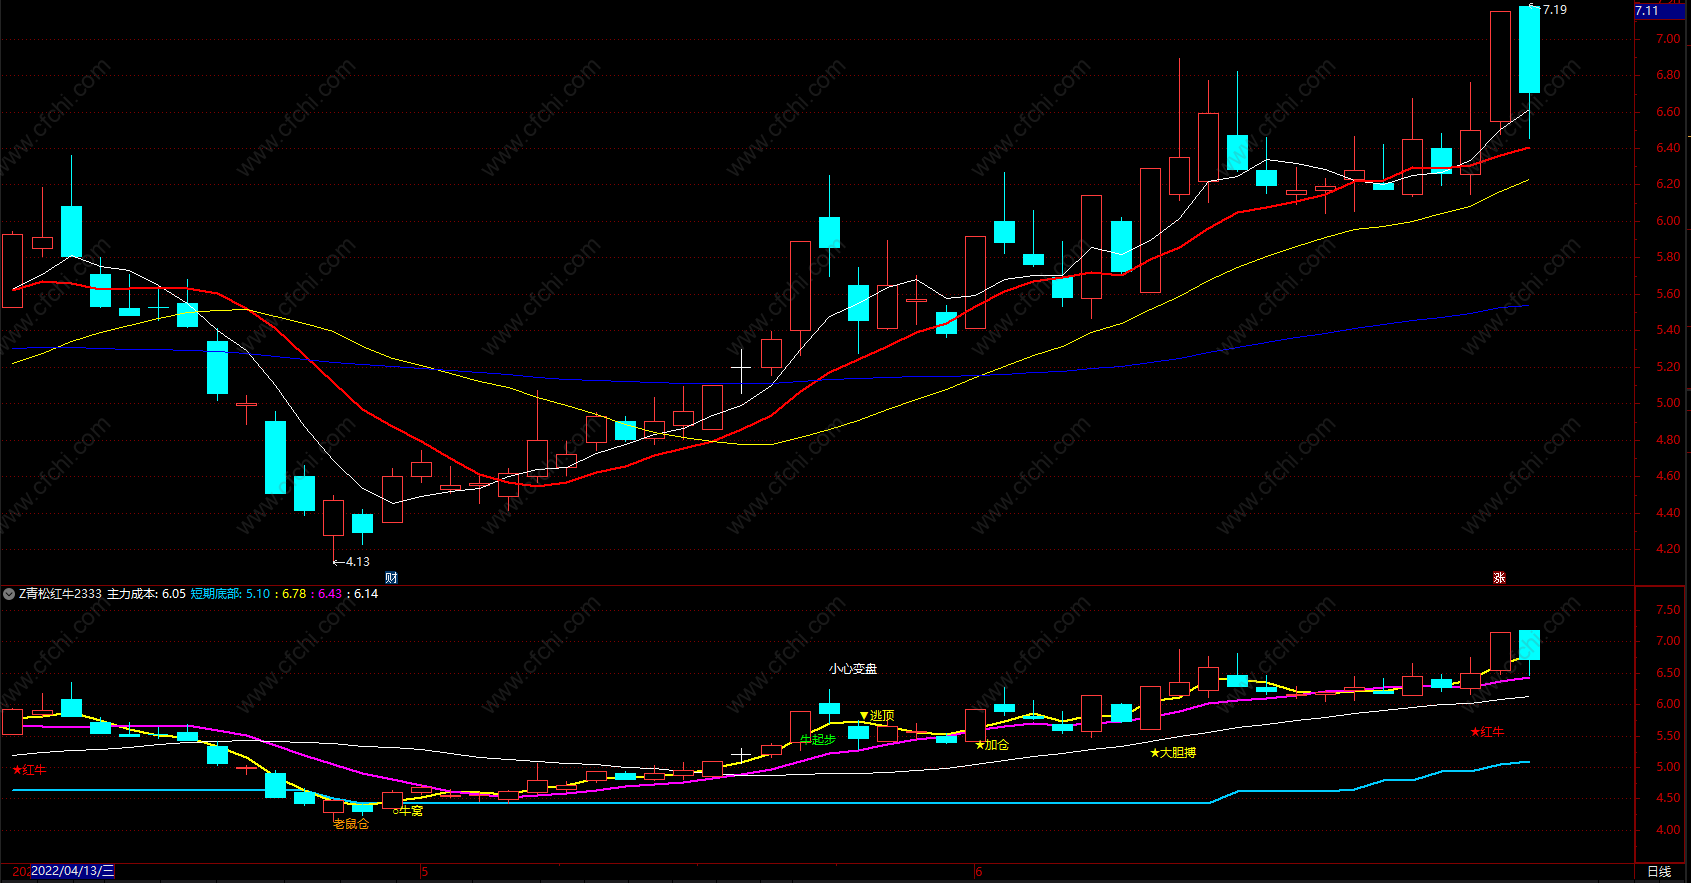Click the yellow 6.78 indicator value
The height and width of the screenshot is (883, 1691).
(294, 594)
